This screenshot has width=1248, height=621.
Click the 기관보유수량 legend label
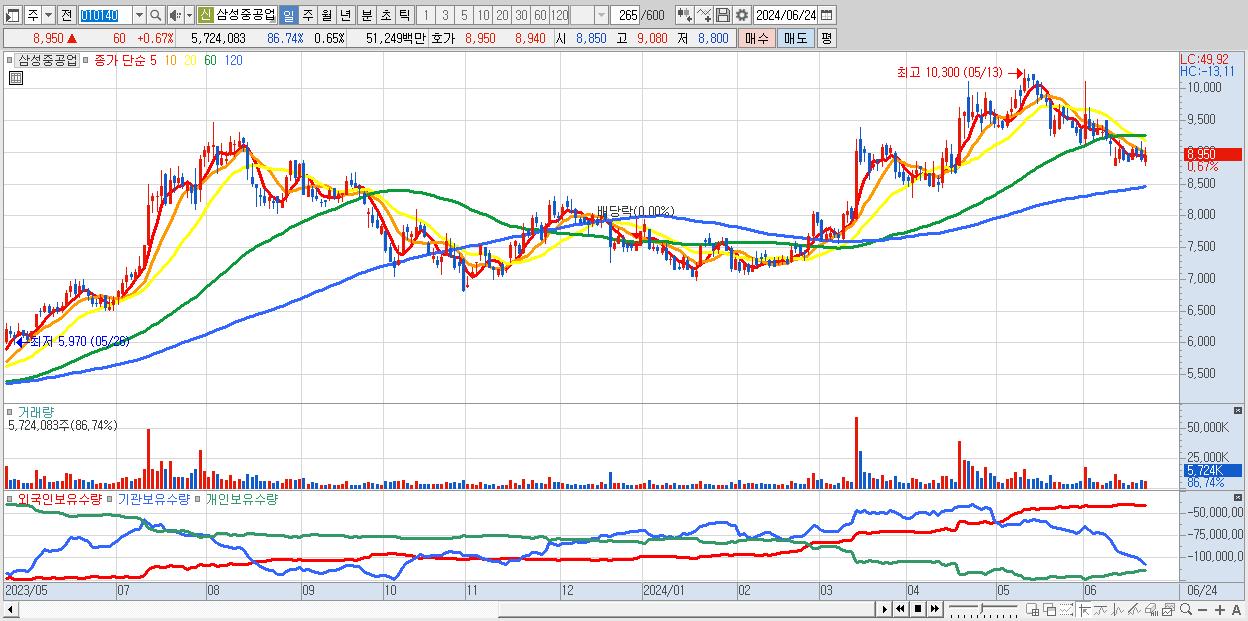click(x=153, y=498)
